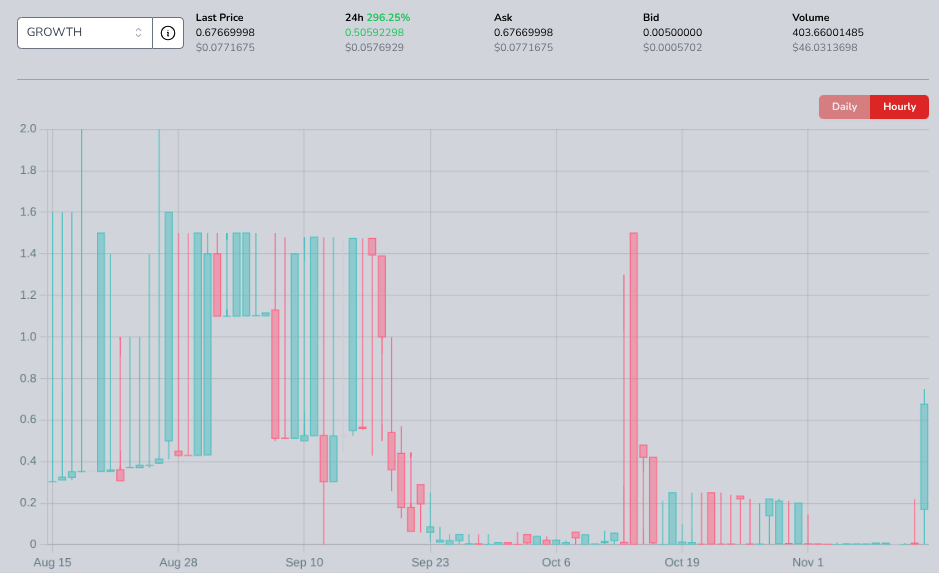Click the Oct 19 date label
Screen dimensions: 939x573
[x=681, y=562]
